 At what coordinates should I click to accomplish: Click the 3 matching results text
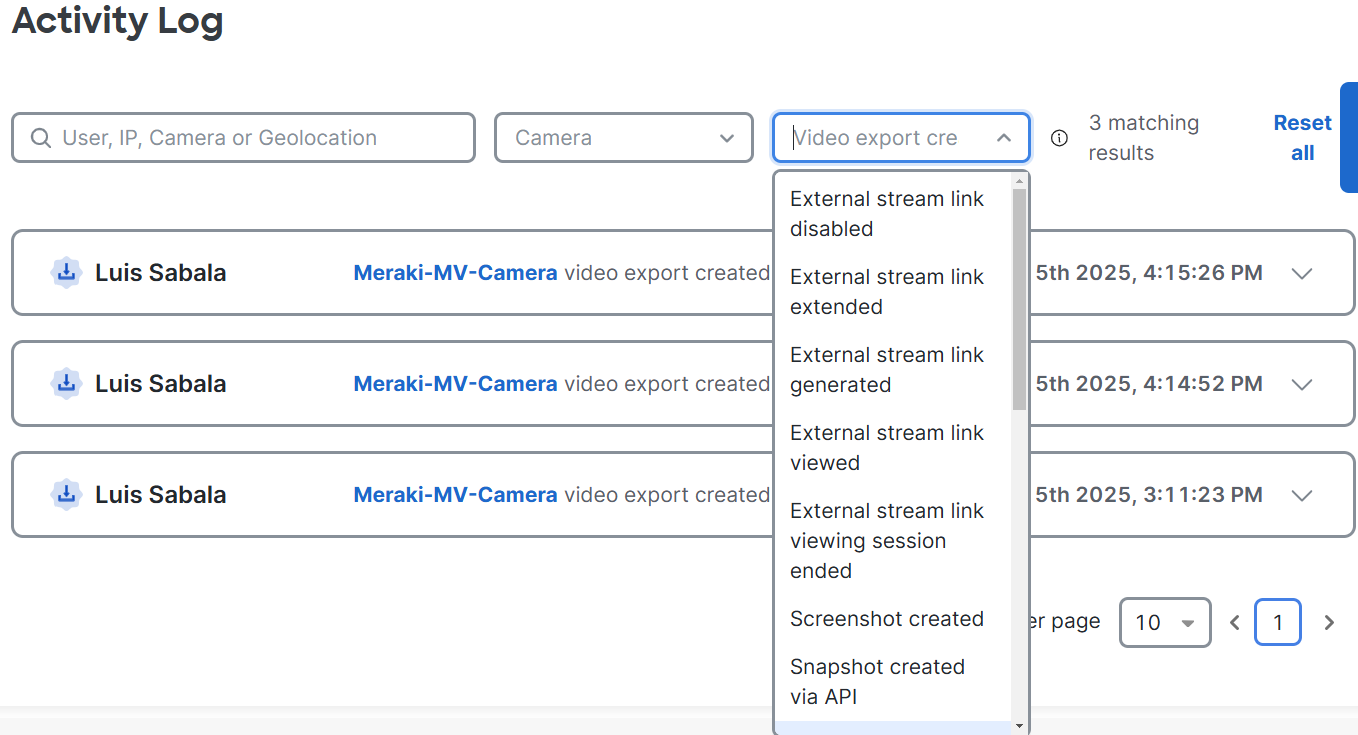click(1144, 138)
